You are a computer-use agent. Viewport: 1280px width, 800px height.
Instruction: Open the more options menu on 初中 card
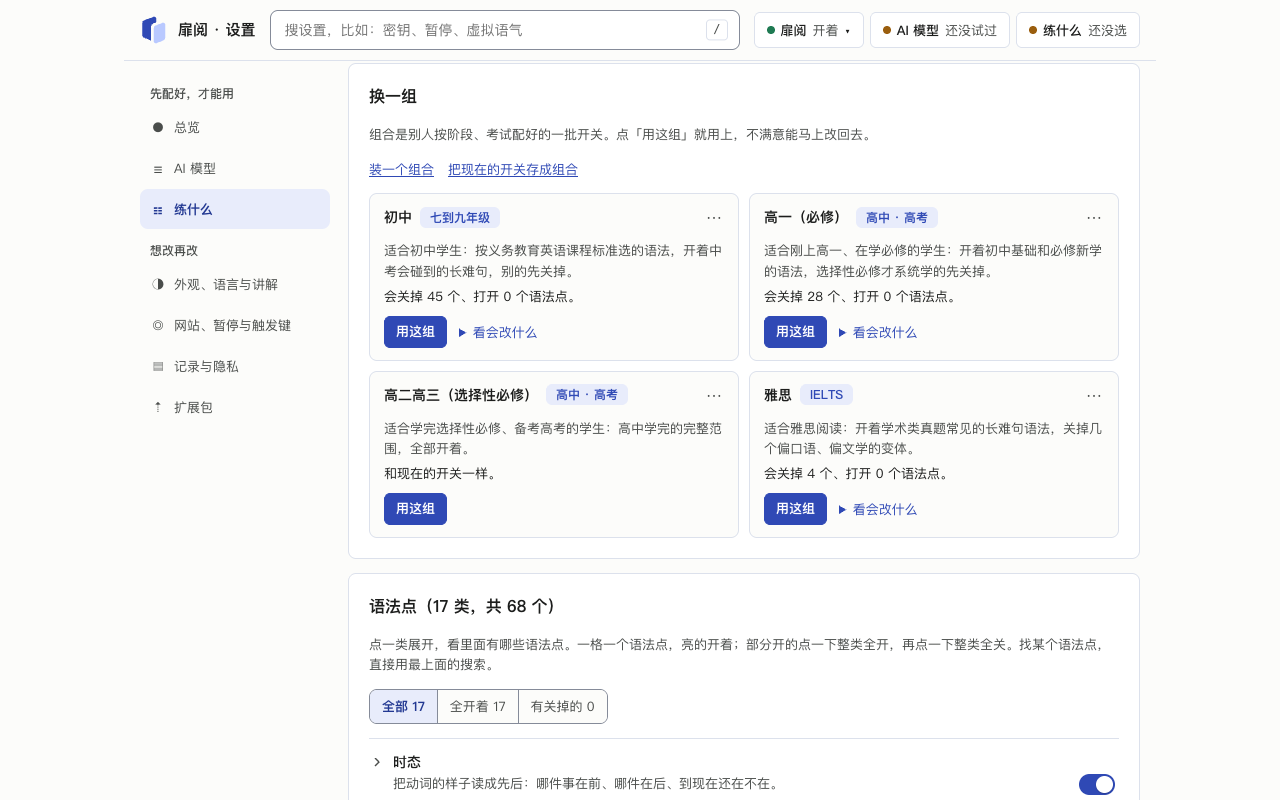tap(714, 218)
